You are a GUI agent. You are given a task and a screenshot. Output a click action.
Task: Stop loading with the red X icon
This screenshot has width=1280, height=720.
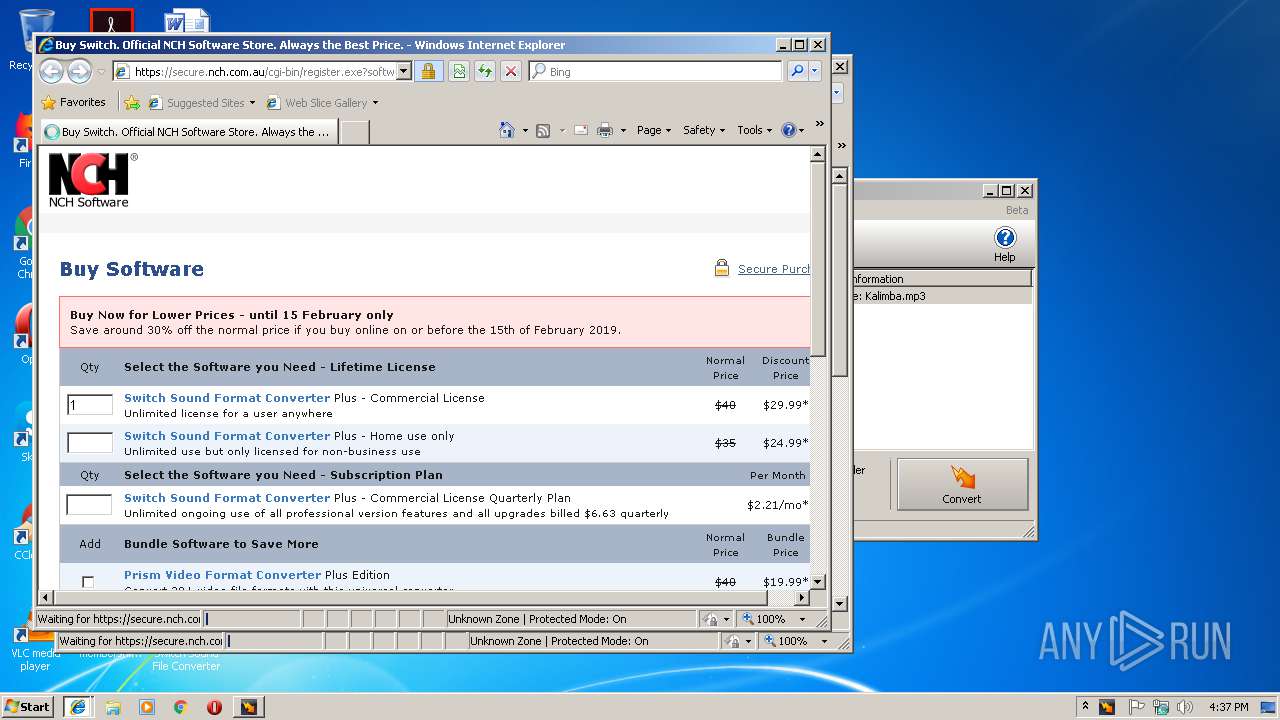pyautogui.click(x=511, y=71)
